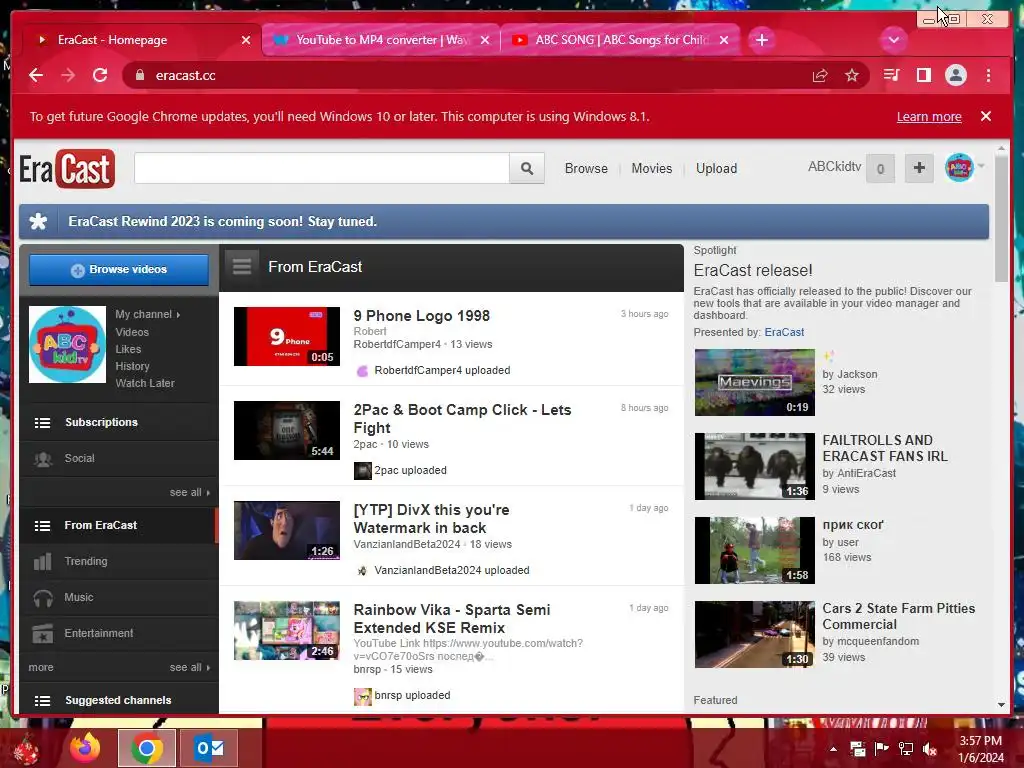Dismiss the Chrome update infobar
Image resolution: width=1024 pixels, height=768 pixels.
985,116
